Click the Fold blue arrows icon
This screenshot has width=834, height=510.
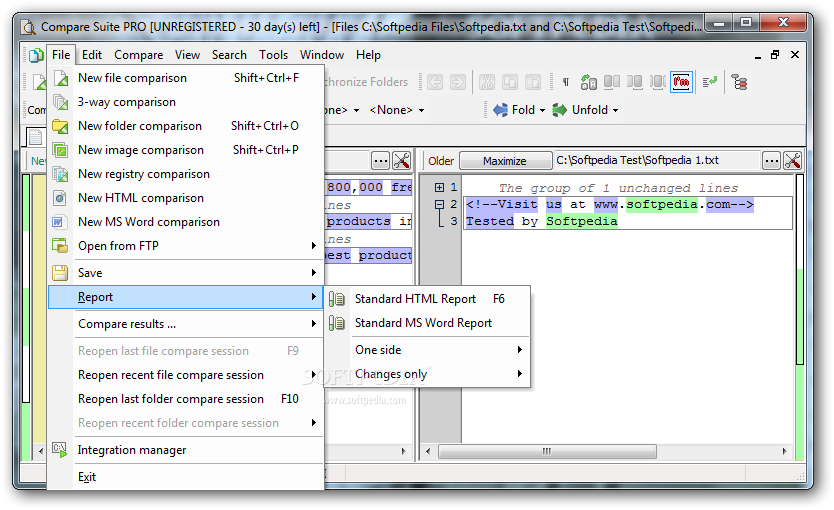pos(501,110)
